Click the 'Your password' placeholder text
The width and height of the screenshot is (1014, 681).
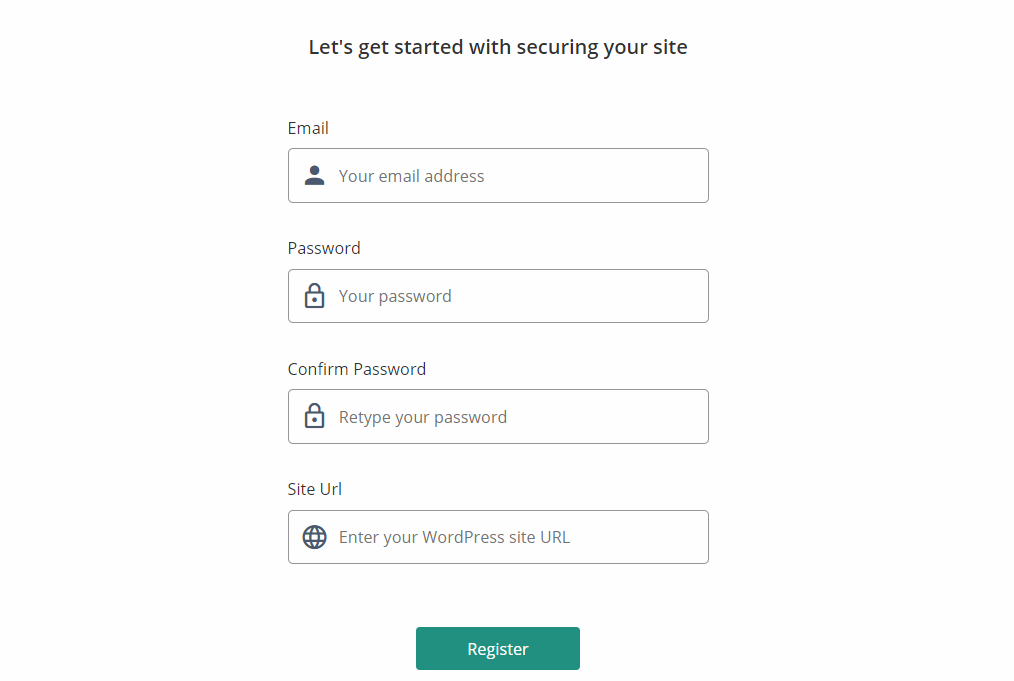point(395,296)
